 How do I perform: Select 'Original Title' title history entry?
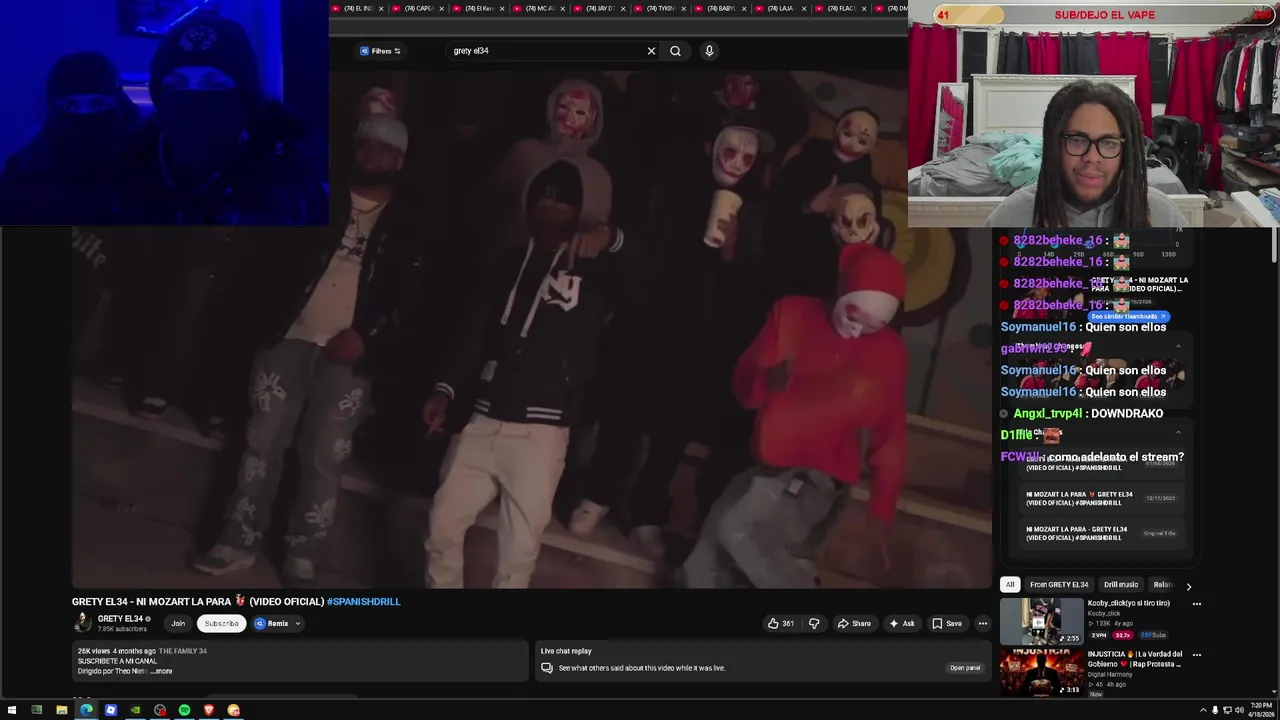tap(1101, 533)
